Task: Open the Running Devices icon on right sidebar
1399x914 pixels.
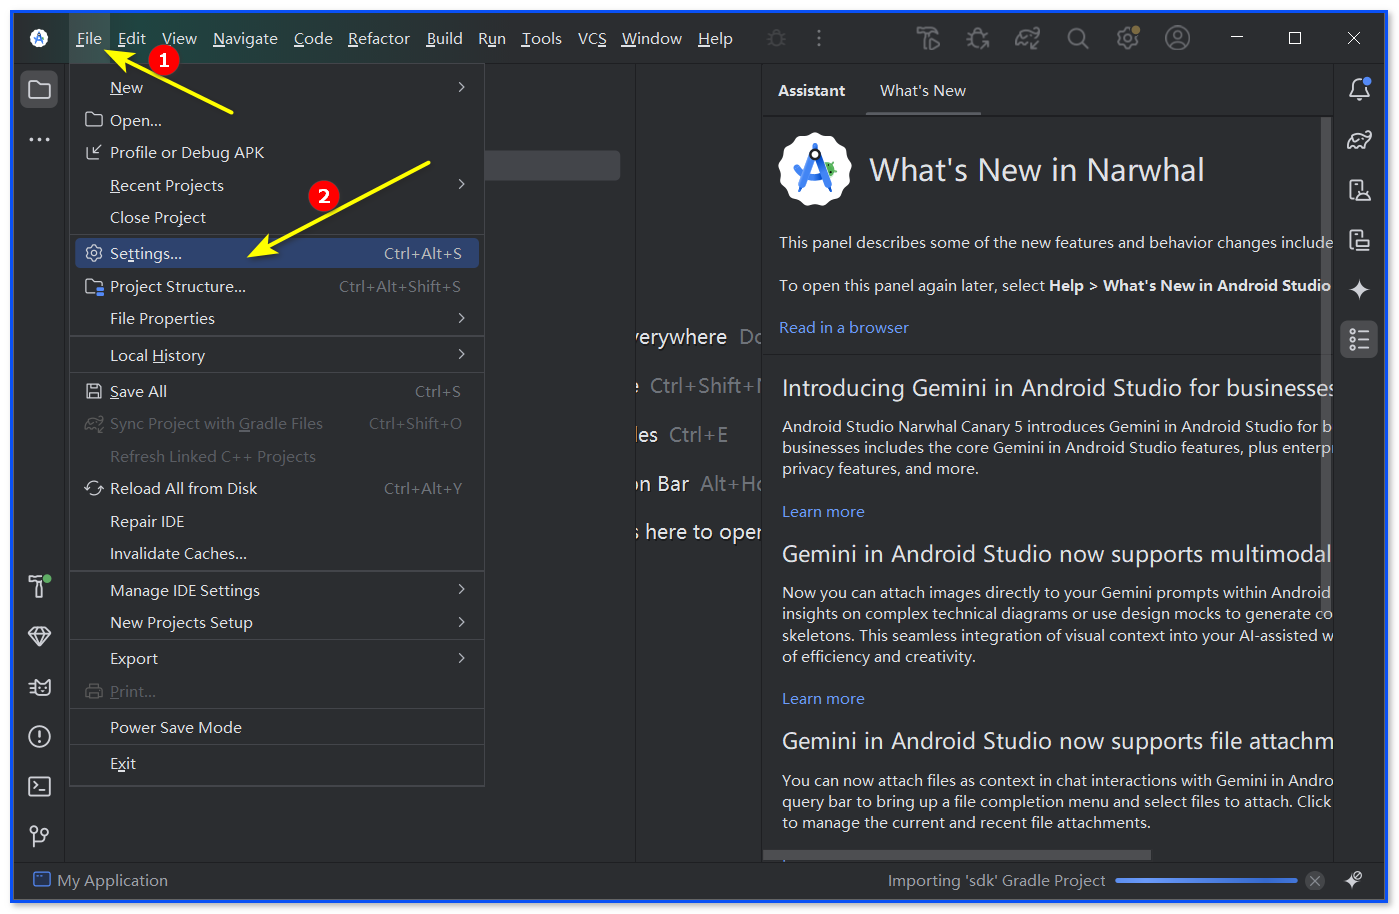Action: pyautogui.click(x=1359, y=240)
